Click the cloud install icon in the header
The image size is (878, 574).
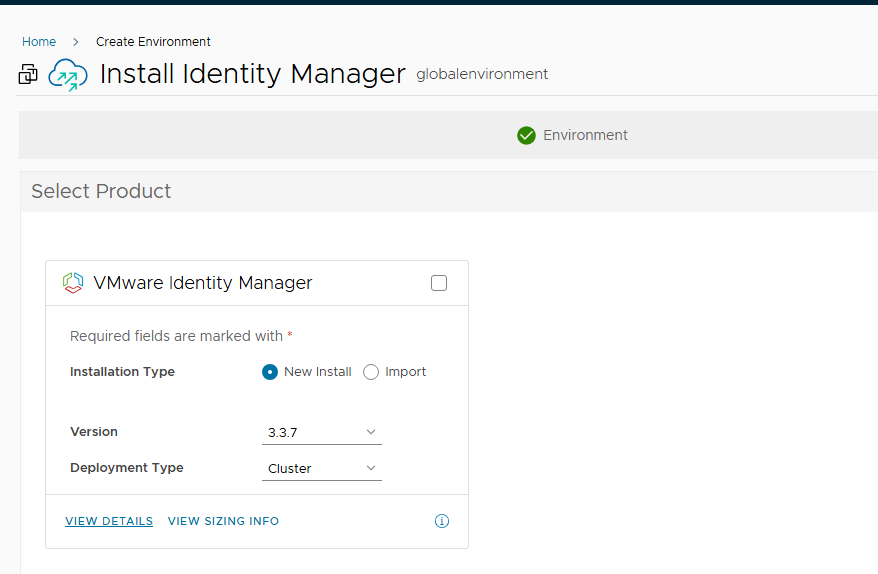pyautogui.click(x=68, y=74)
